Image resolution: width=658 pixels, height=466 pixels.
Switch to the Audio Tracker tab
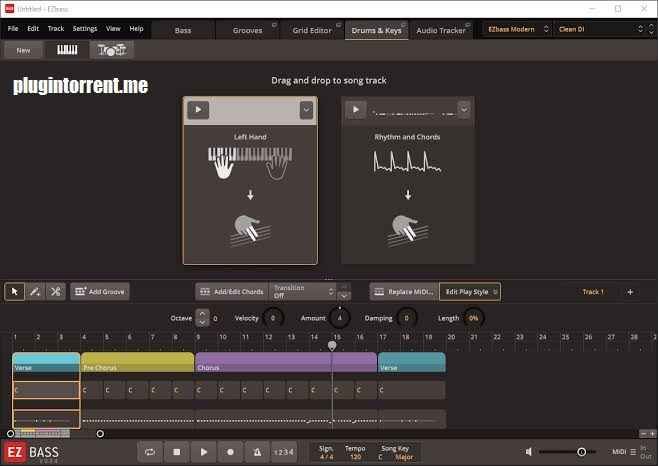tap(441, 30)
